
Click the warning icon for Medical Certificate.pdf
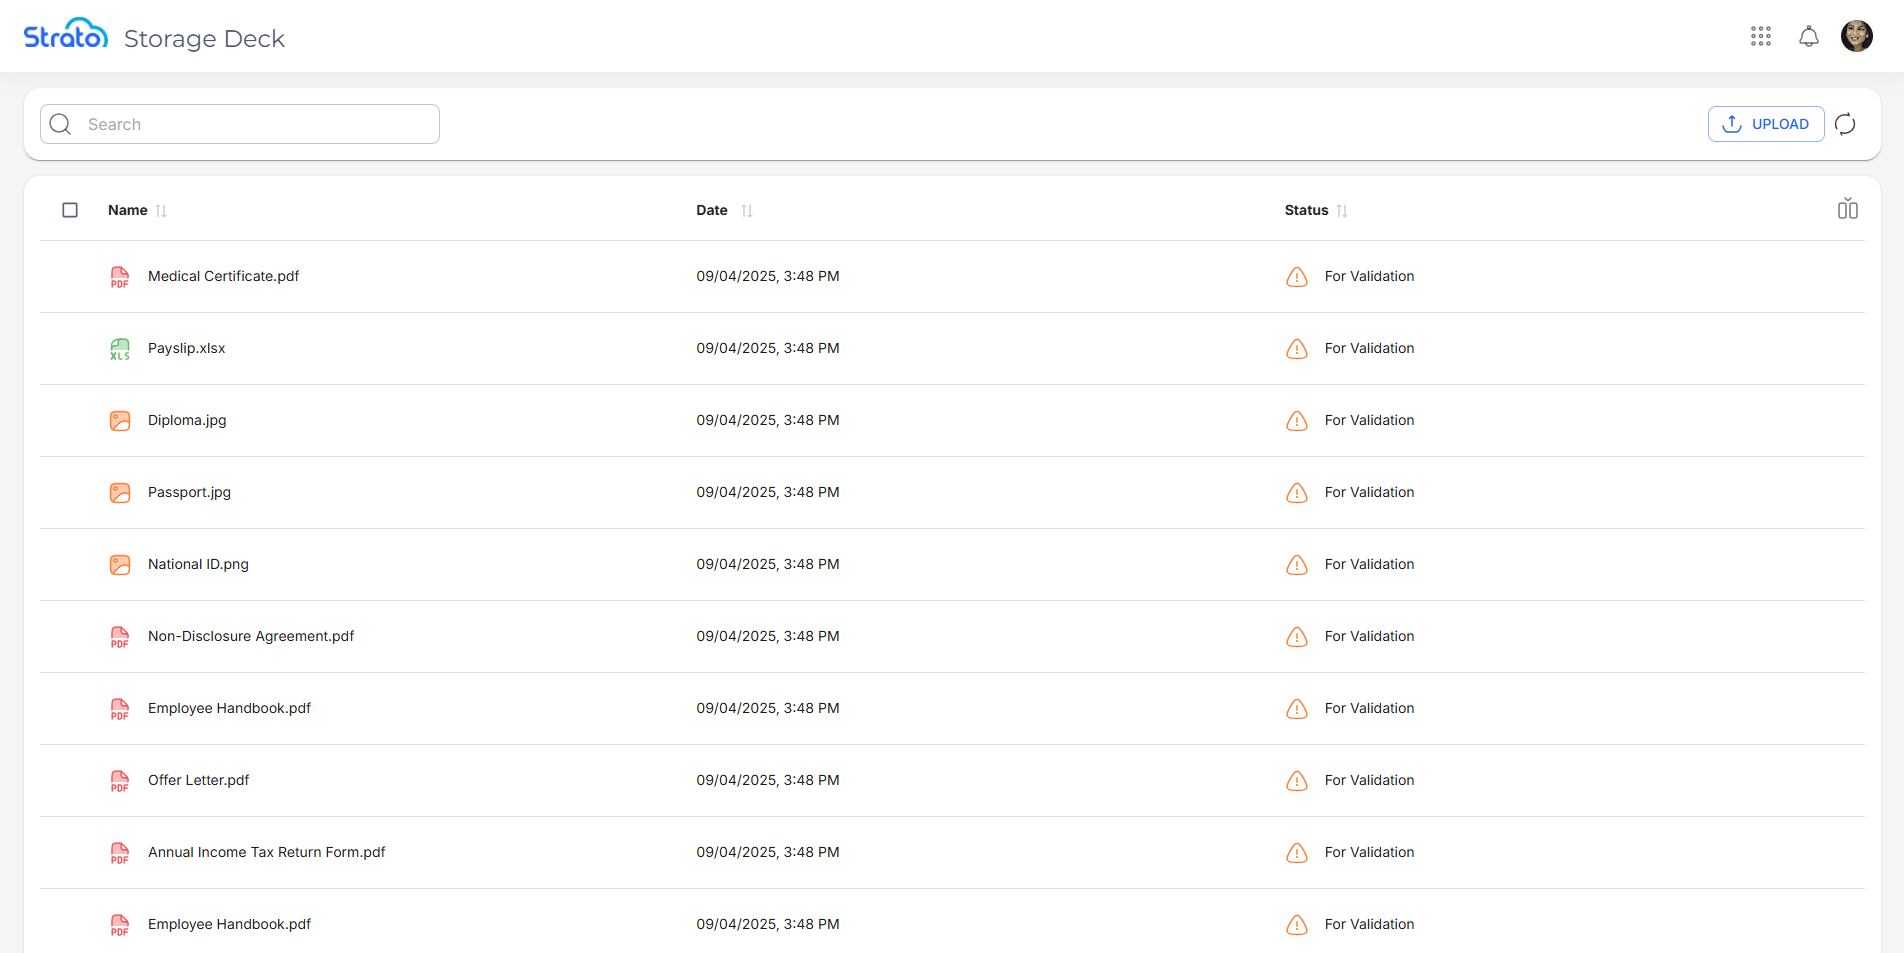(x=1296, y=277)
